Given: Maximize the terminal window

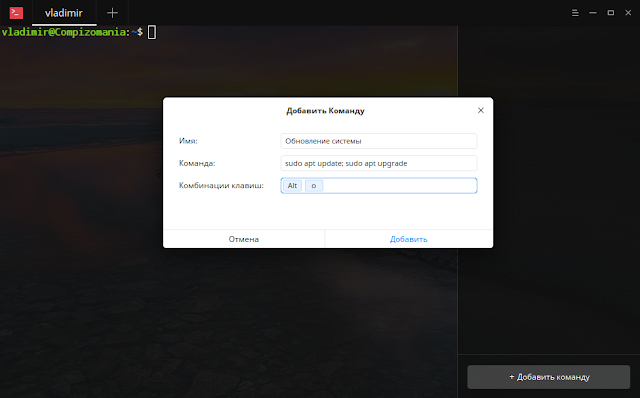Looking at the screenshot, I should pyautogui.click(x=611, y=13).
